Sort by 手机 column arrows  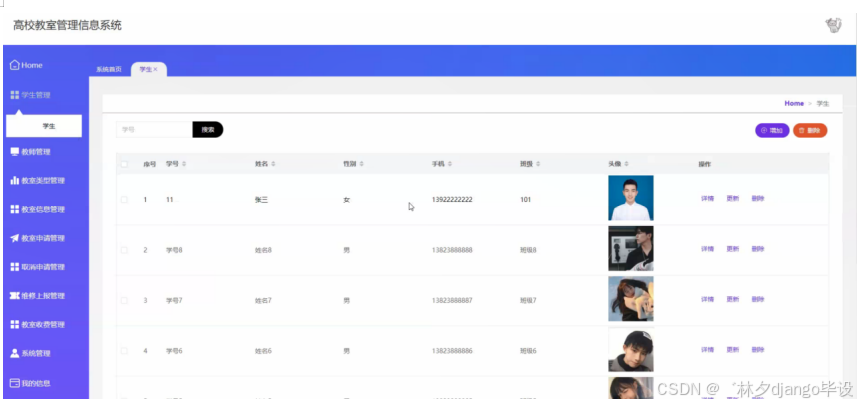point(450,164)
